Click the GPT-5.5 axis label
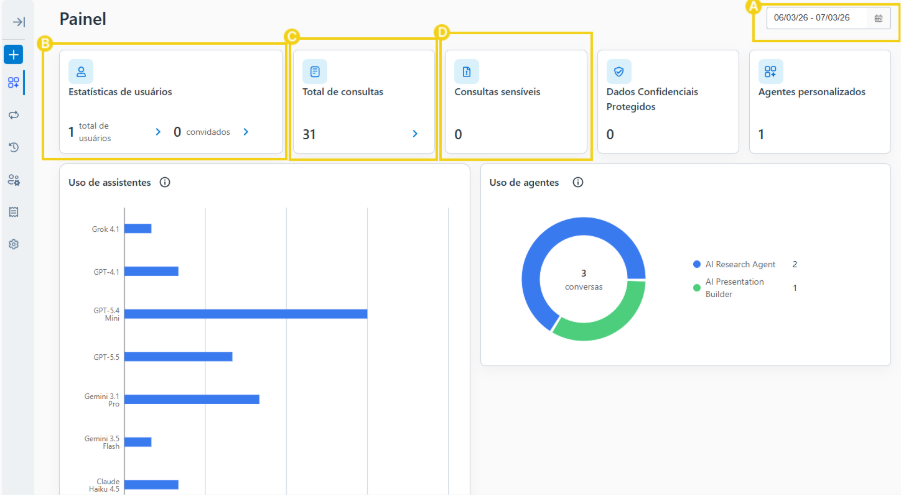 point(106,357)
